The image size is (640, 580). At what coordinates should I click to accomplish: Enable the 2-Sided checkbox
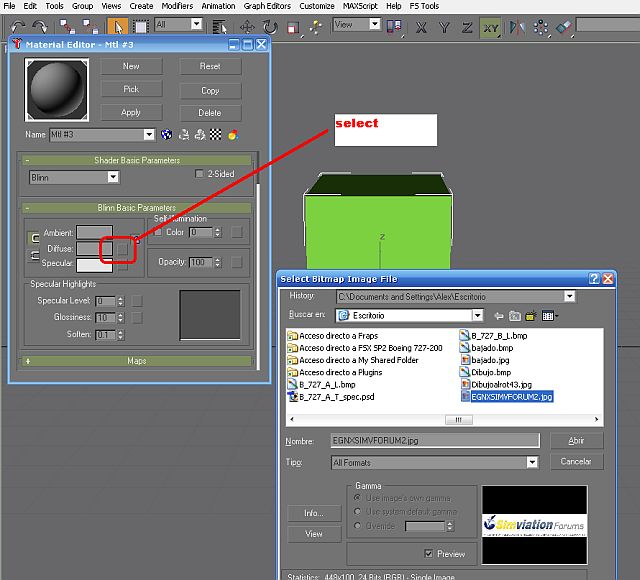tap(199, 174)
